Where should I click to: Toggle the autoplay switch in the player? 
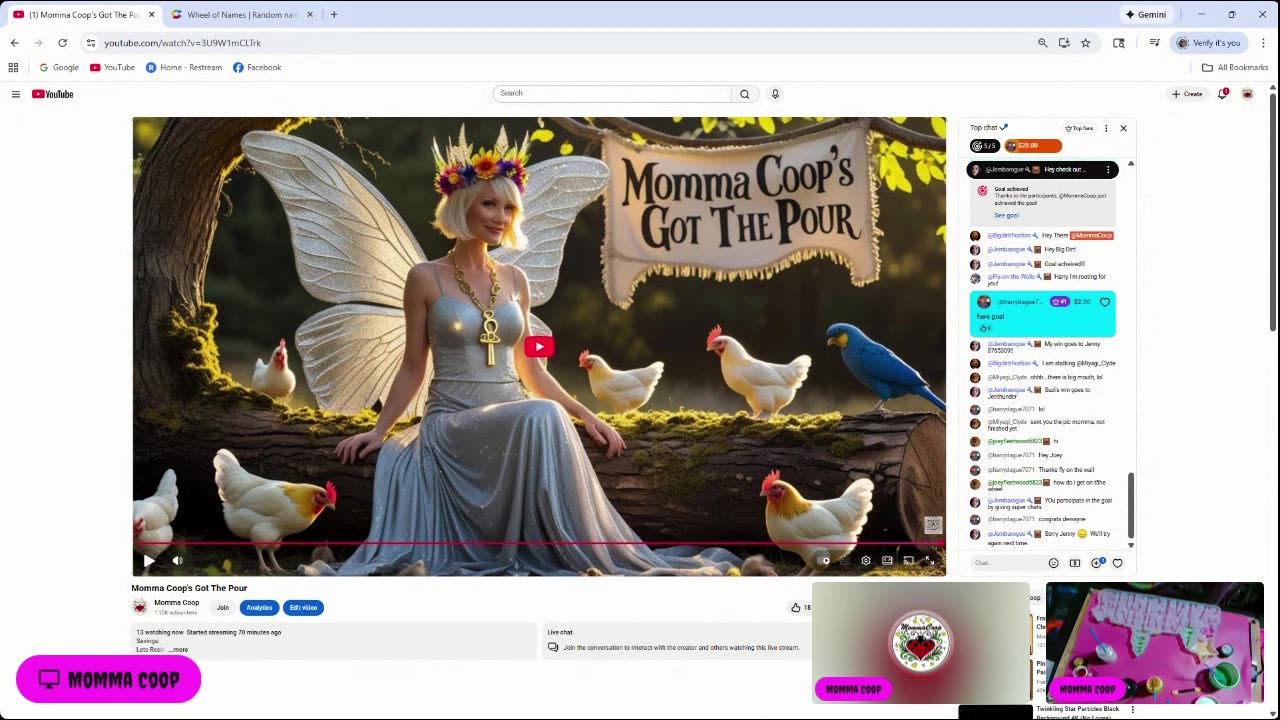(x=824, y=561)
